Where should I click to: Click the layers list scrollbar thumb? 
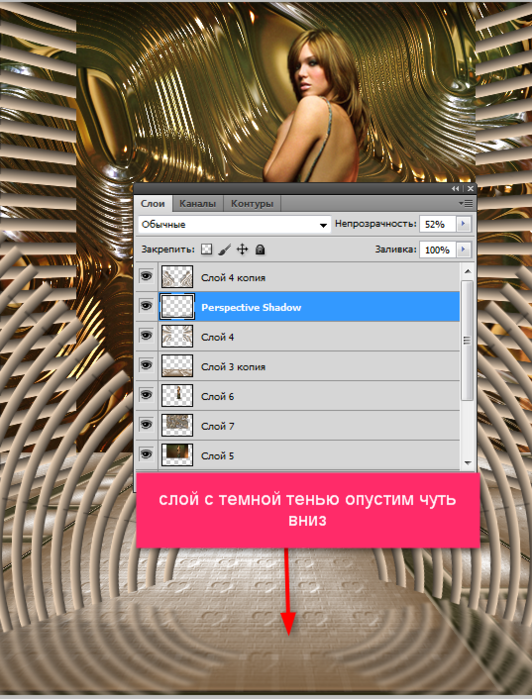point(467,341)
